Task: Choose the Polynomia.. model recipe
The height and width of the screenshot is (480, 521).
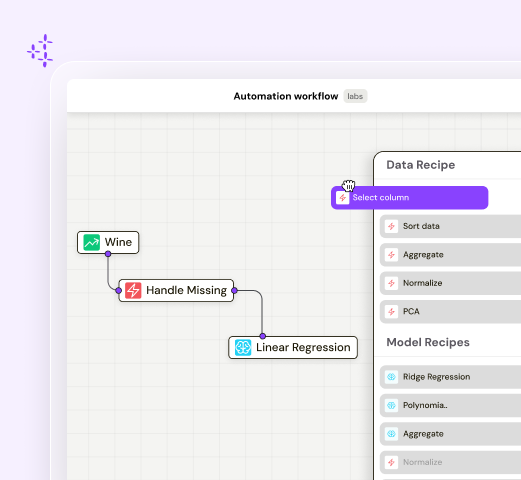Action: 450,406
